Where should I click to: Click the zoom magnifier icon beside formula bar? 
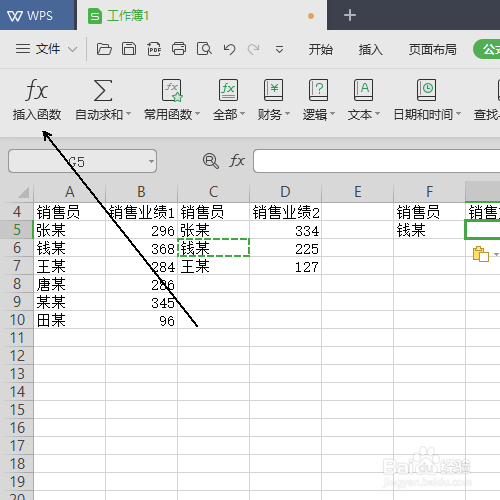pos(211,161)
